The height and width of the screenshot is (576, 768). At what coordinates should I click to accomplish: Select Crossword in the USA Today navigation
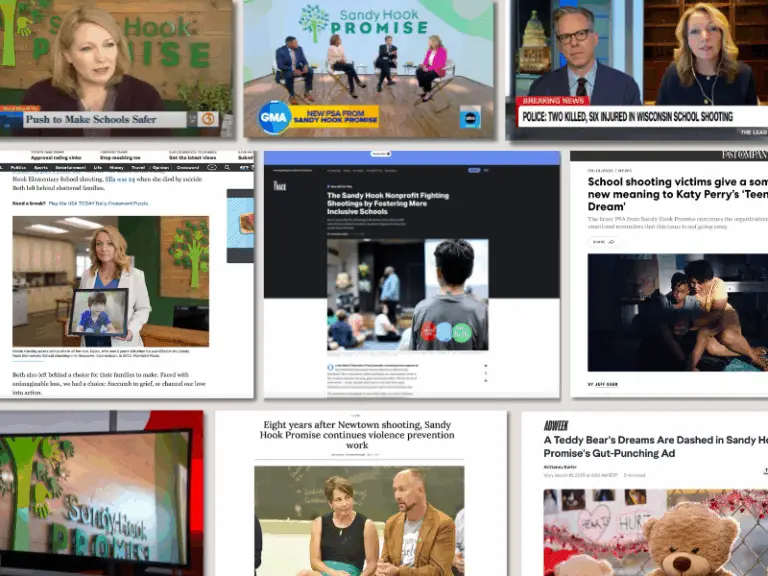(x=188, y=168)
